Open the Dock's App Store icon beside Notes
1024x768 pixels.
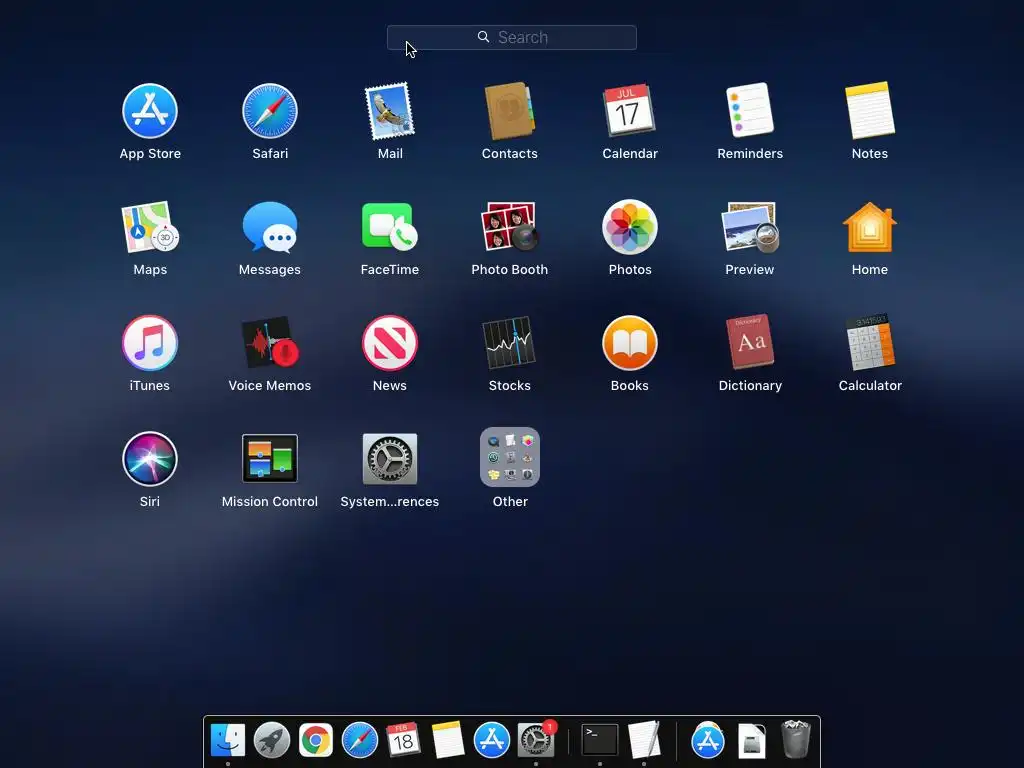tap(492, 741)
